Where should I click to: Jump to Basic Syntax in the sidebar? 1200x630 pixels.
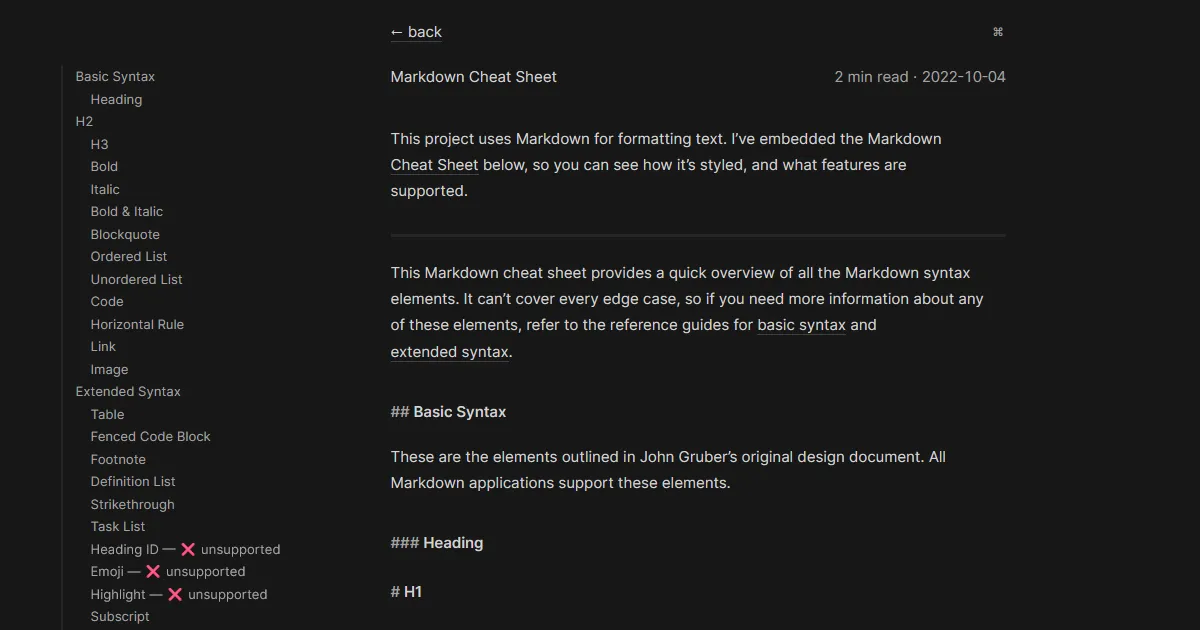click(115, 77)
